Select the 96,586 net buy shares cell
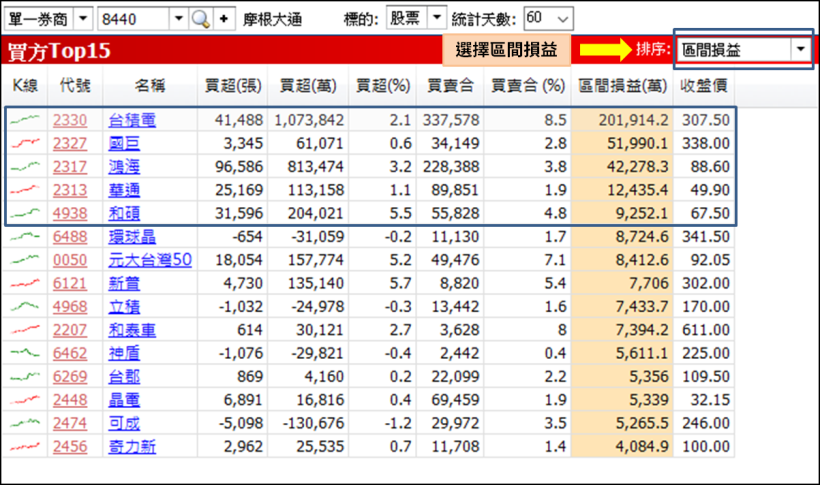820x485 pixels. (233, 167)
